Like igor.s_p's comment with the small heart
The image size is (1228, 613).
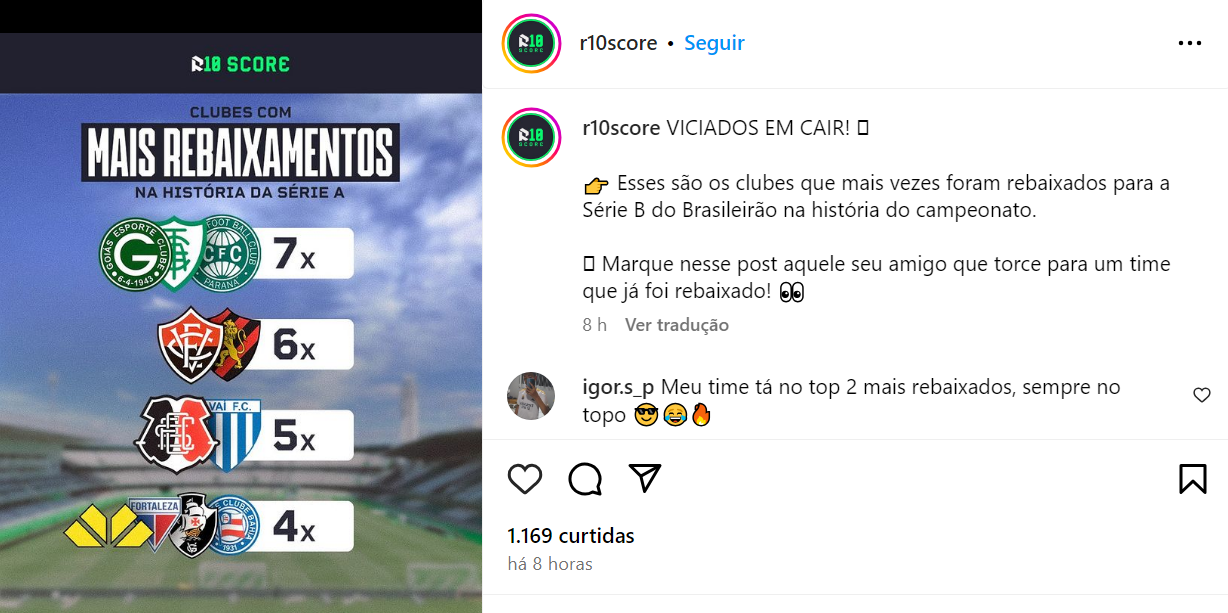pos(1202,395)
